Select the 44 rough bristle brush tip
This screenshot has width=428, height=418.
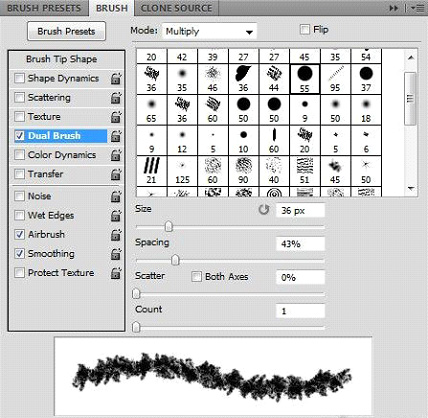click(x=274, y=79)
